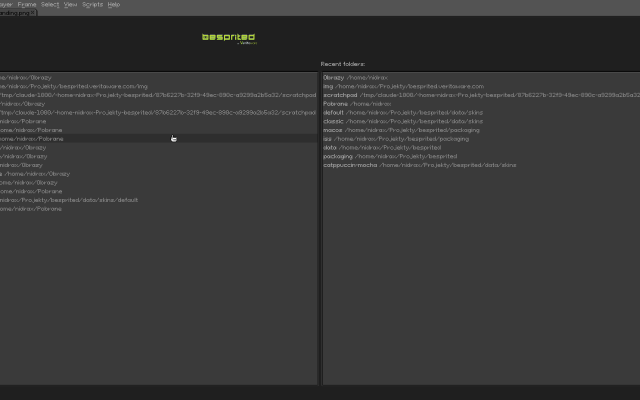Image resolution: width=640 pixels, height=400 pixels.
Task: Open the View menu
Action: pos(70,4)
